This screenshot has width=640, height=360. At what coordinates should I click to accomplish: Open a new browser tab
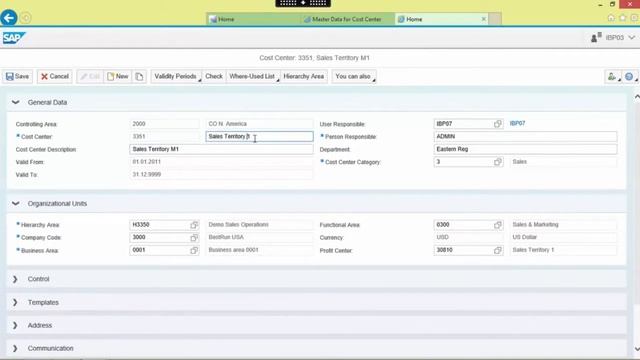click(495, 19)
